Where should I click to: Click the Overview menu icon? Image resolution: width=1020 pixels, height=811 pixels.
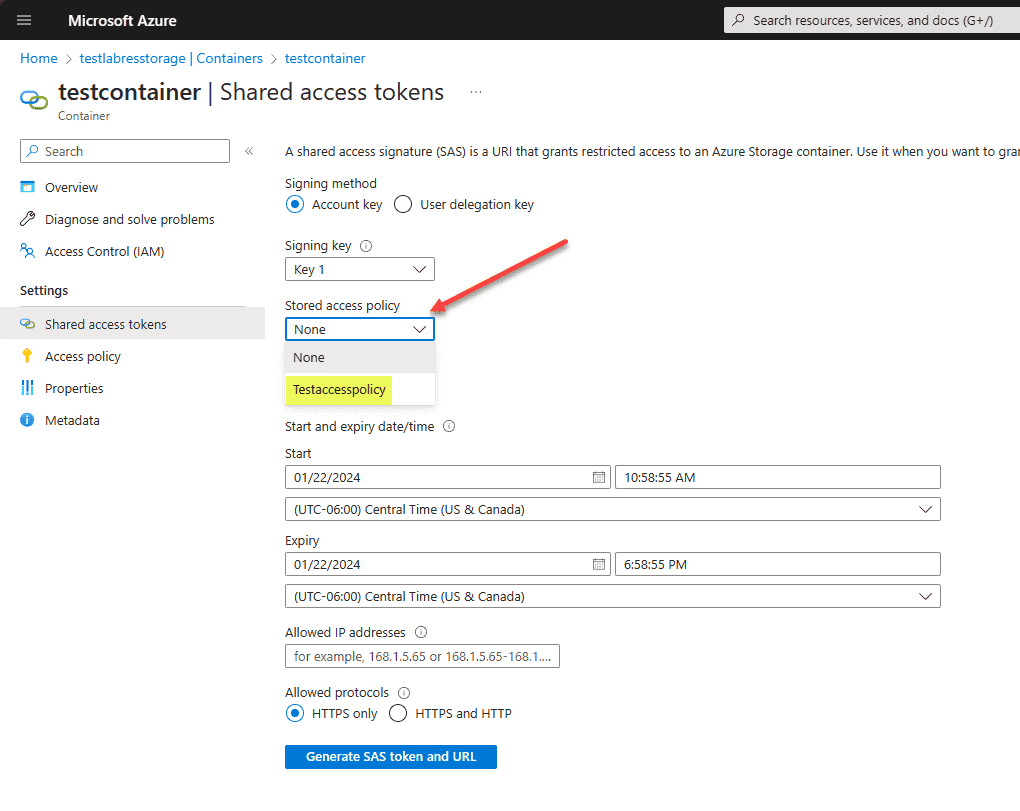(27, 187)
